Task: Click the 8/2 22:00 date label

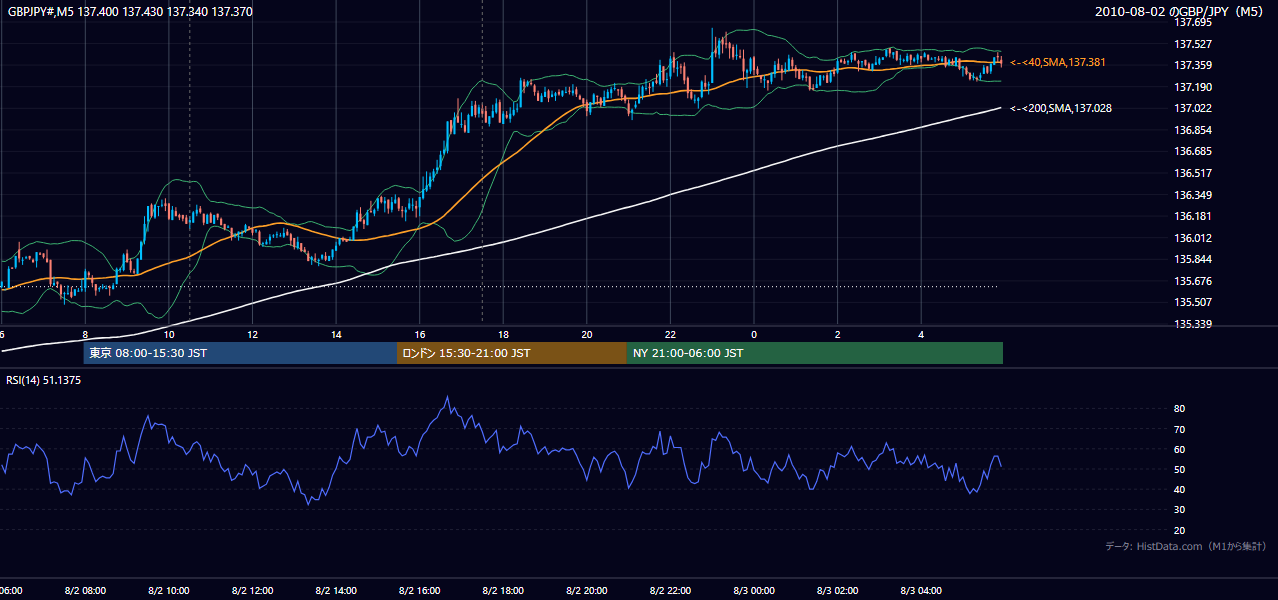Action: coord(670,591)
